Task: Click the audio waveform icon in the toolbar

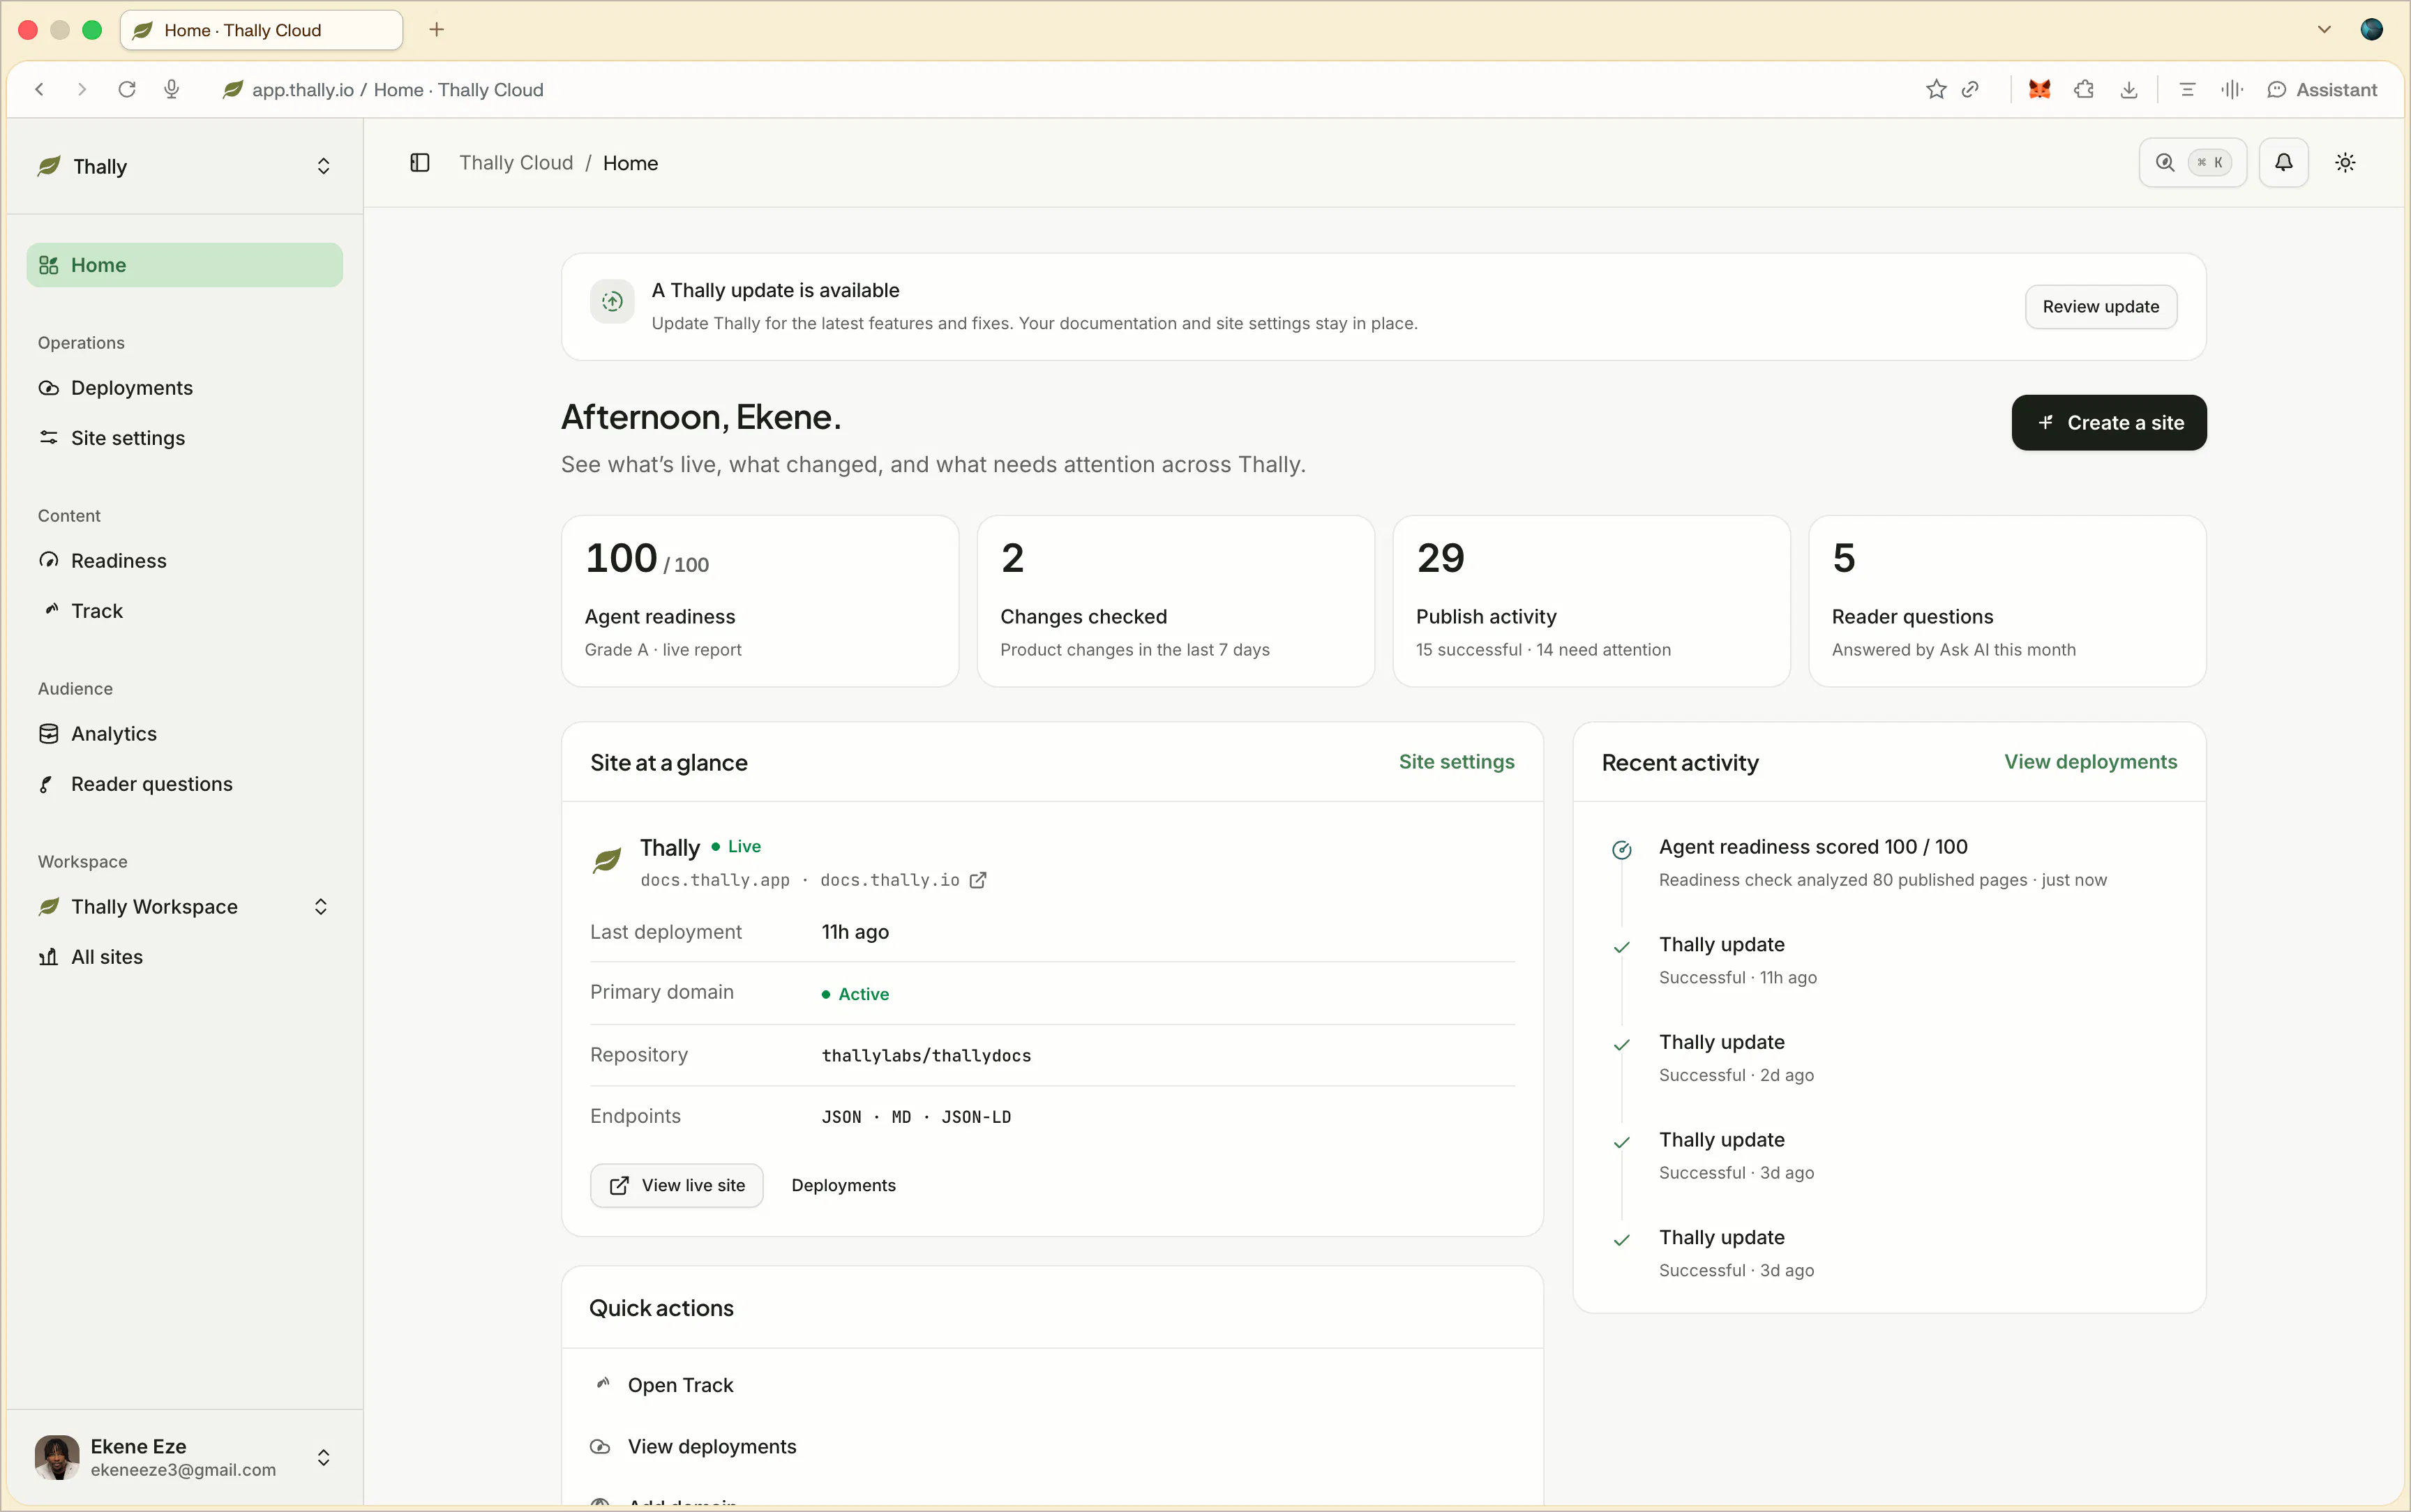Action: click(2232, 89)
